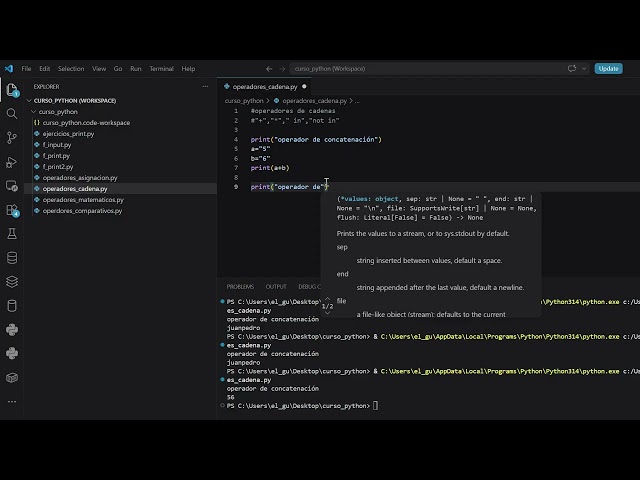Open the File menu
Screen dimensions: 640x480
tap(26, 69)
